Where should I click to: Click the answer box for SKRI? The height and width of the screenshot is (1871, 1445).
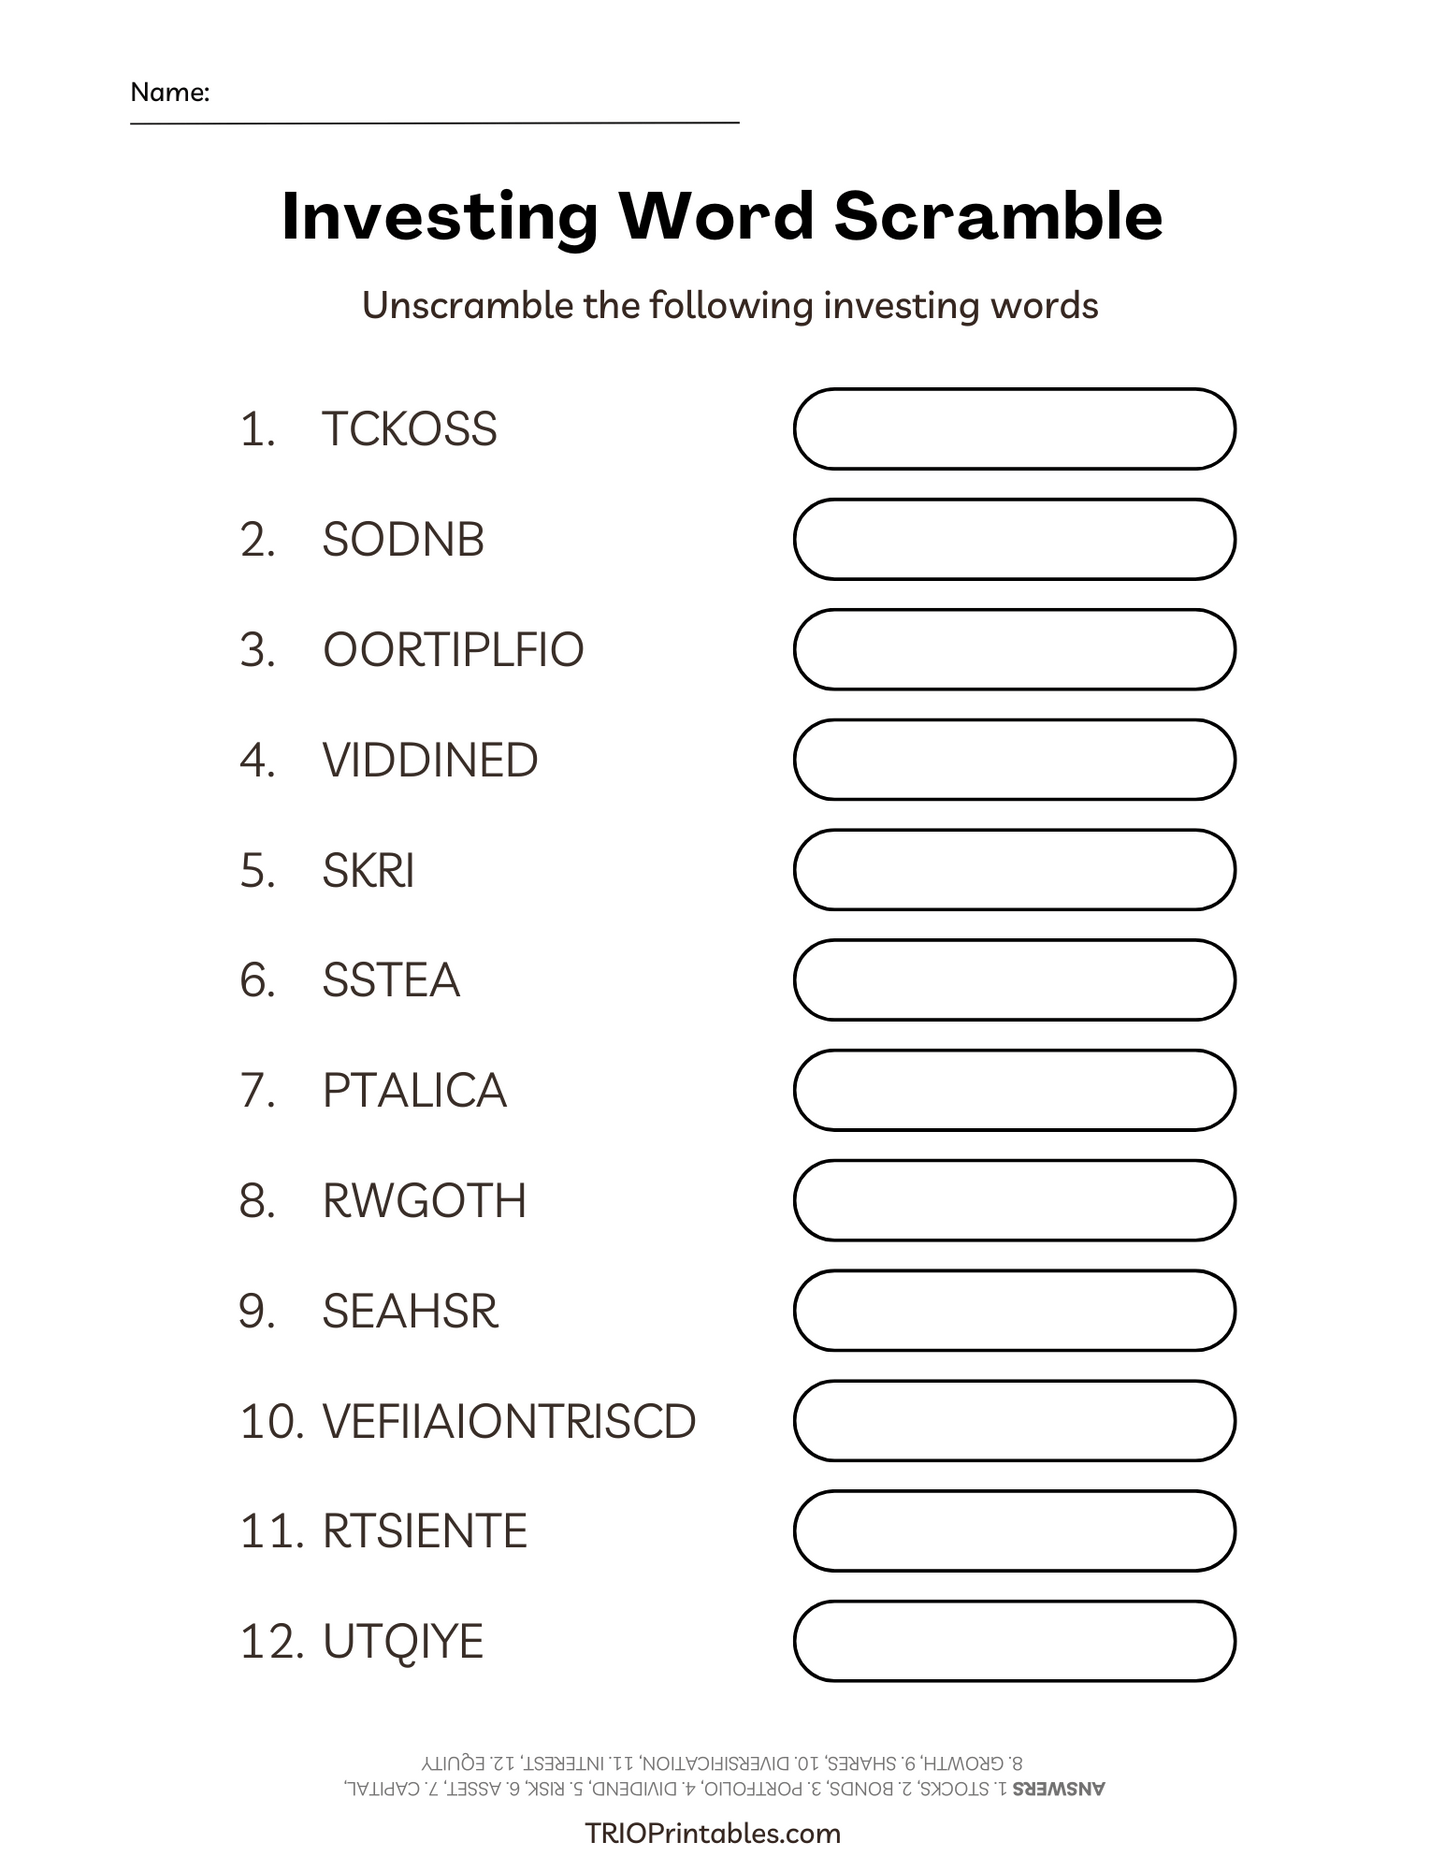1014,869
